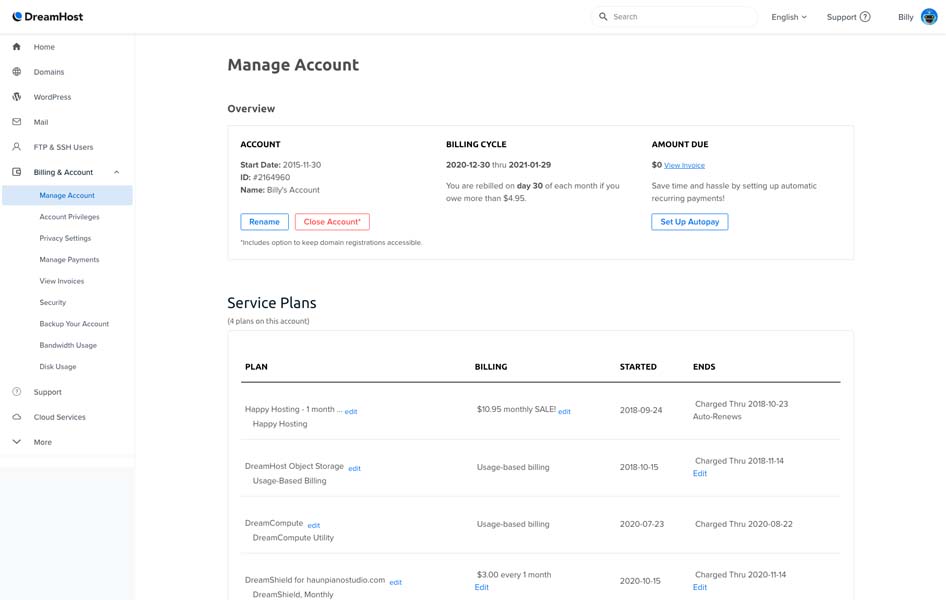
Task: Click the Billing & Account wallet icon
Action: (x=17, y=172)
